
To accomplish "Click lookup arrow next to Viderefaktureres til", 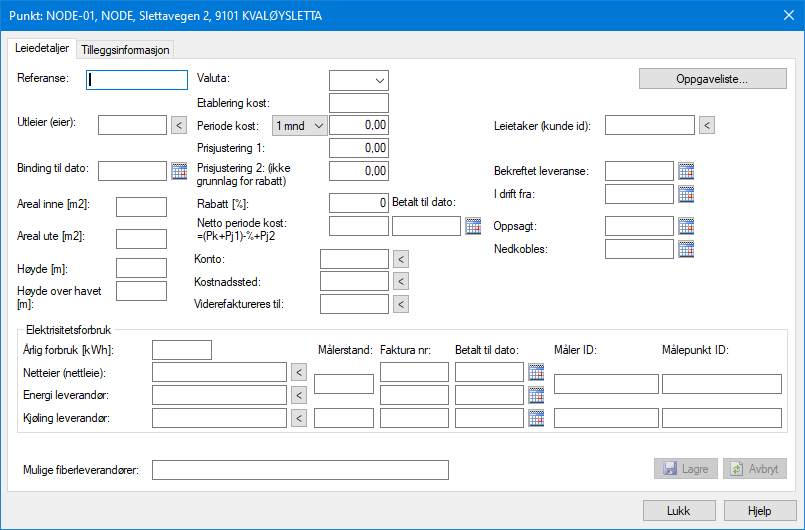I will [401, 304].
